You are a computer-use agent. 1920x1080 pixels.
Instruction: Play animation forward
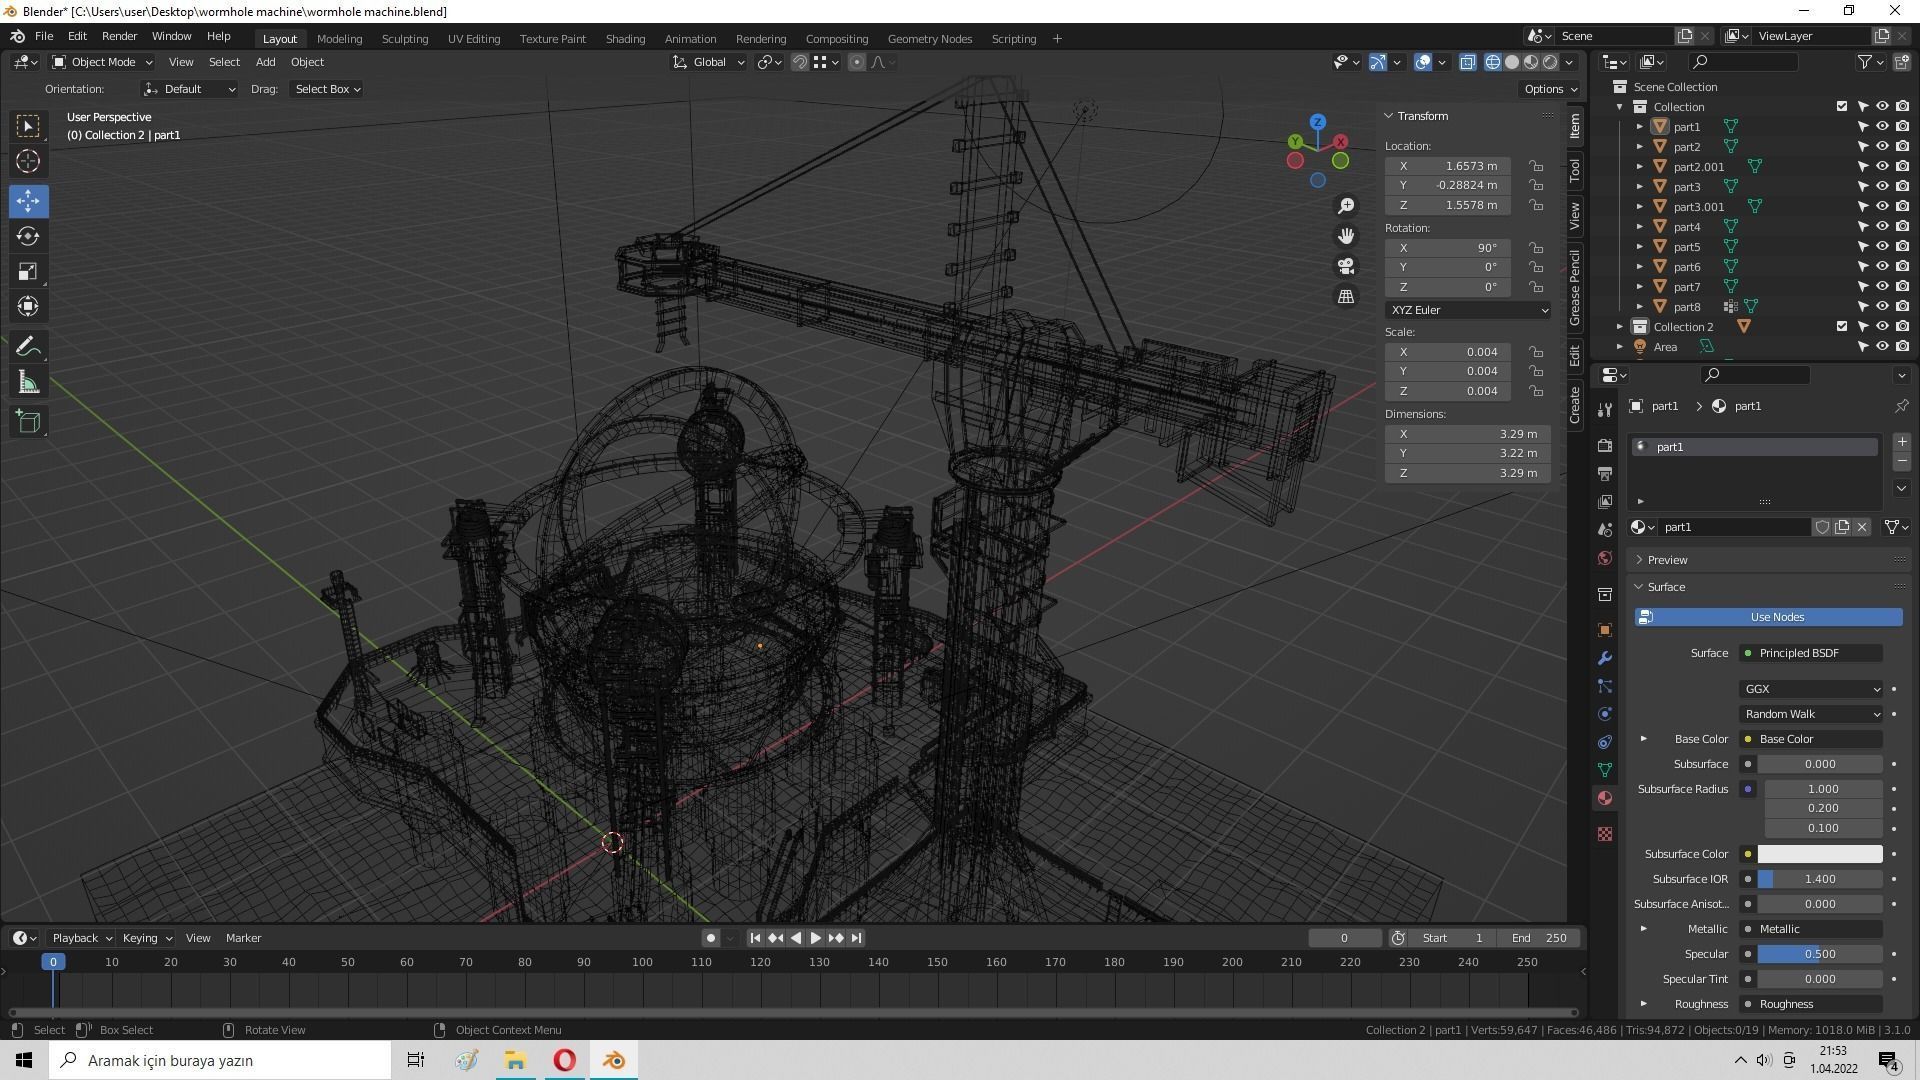coord(815,938)
